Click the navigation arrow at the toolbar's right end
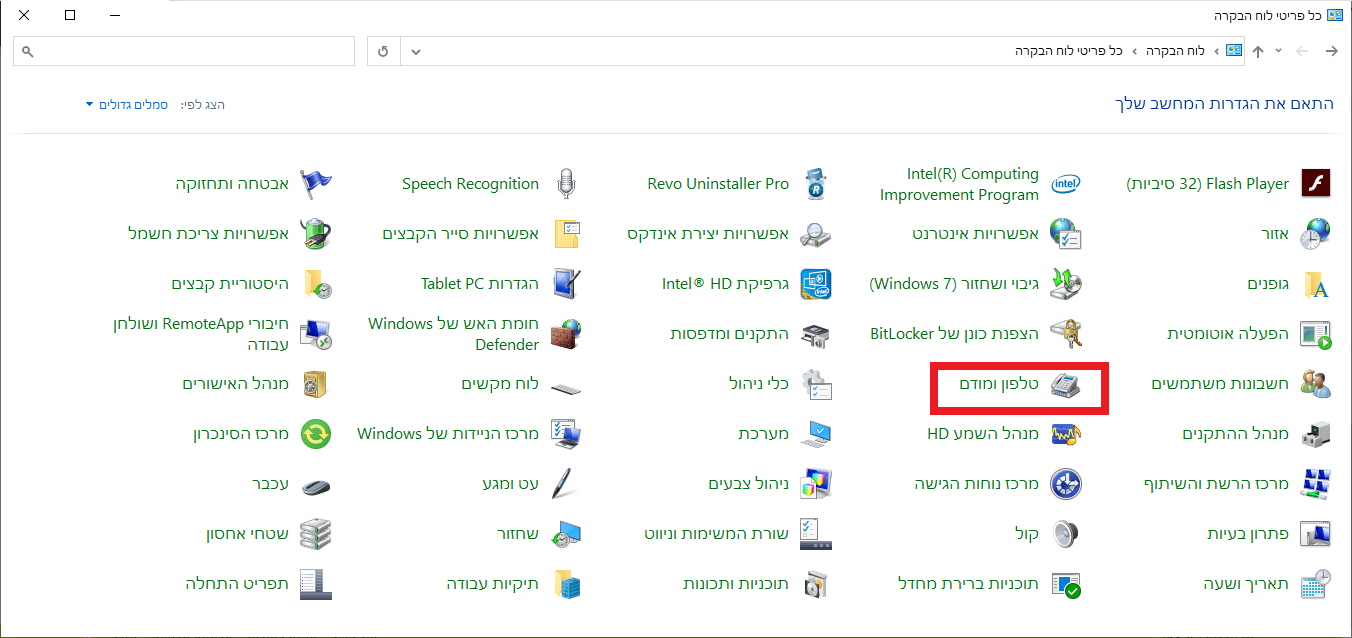This screenshot has width=1352, height=638. [x=1331, y=51]
